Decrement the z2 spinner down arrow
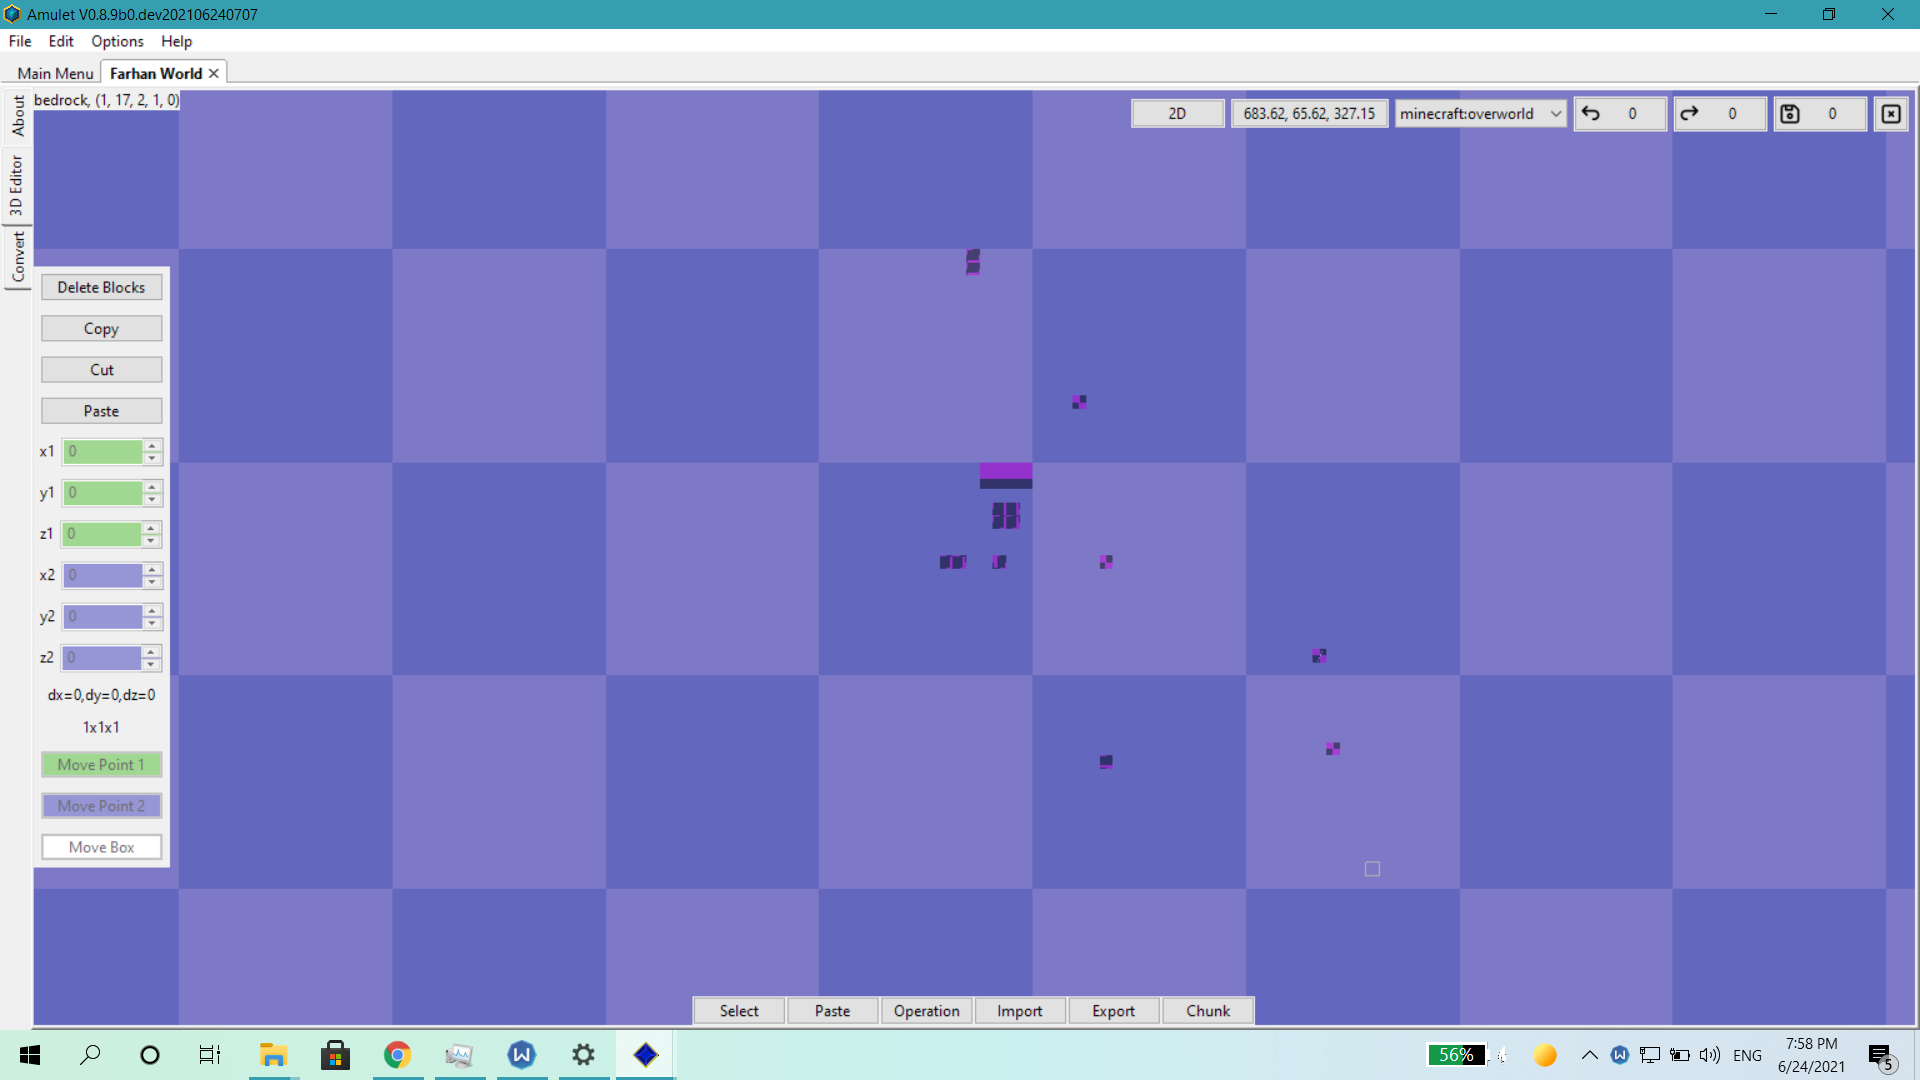The image size is (1920, 1080). [151, 664]
